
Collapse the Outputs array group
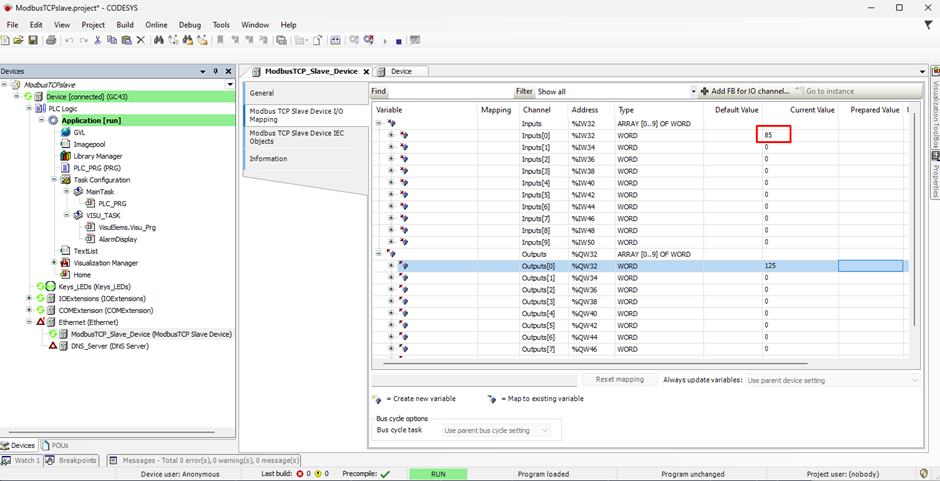point(379,254)
